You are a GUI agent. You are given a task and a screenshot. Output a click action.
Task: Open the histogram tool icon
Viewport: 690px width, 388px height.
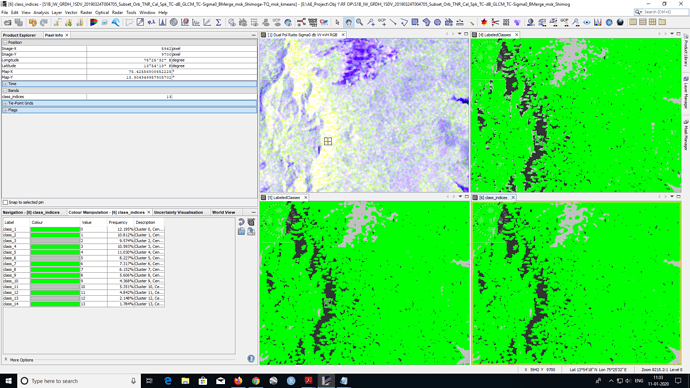tap(162, 22)
